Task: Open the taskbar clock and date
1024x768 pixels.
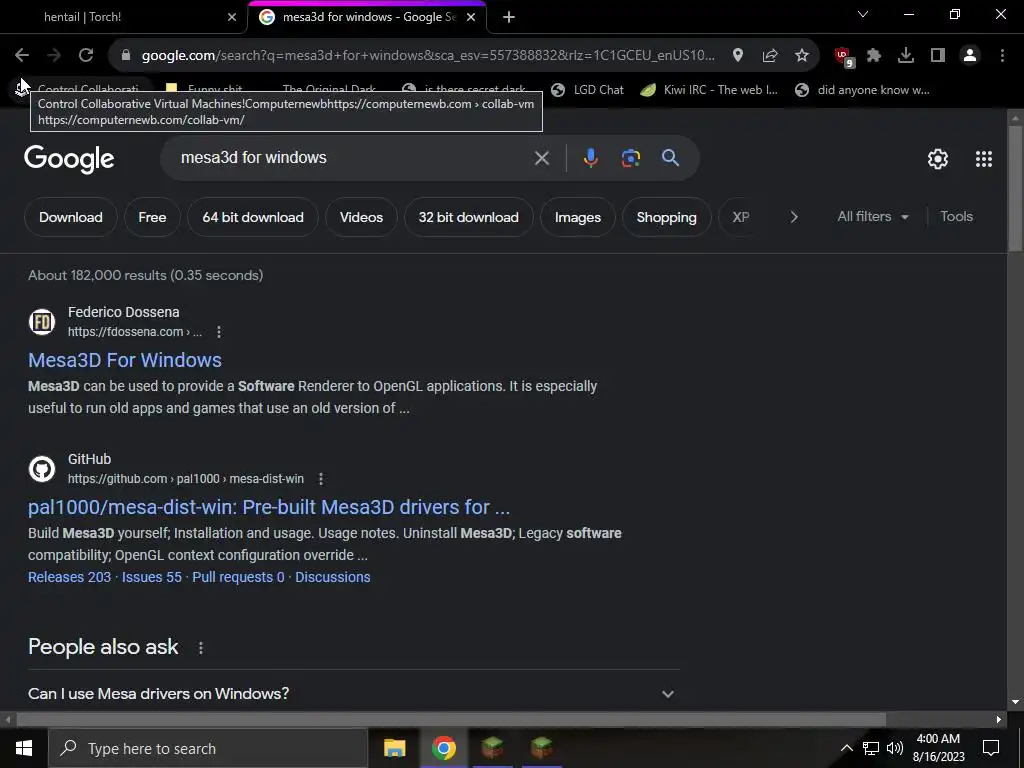Action: coord(938,748)
